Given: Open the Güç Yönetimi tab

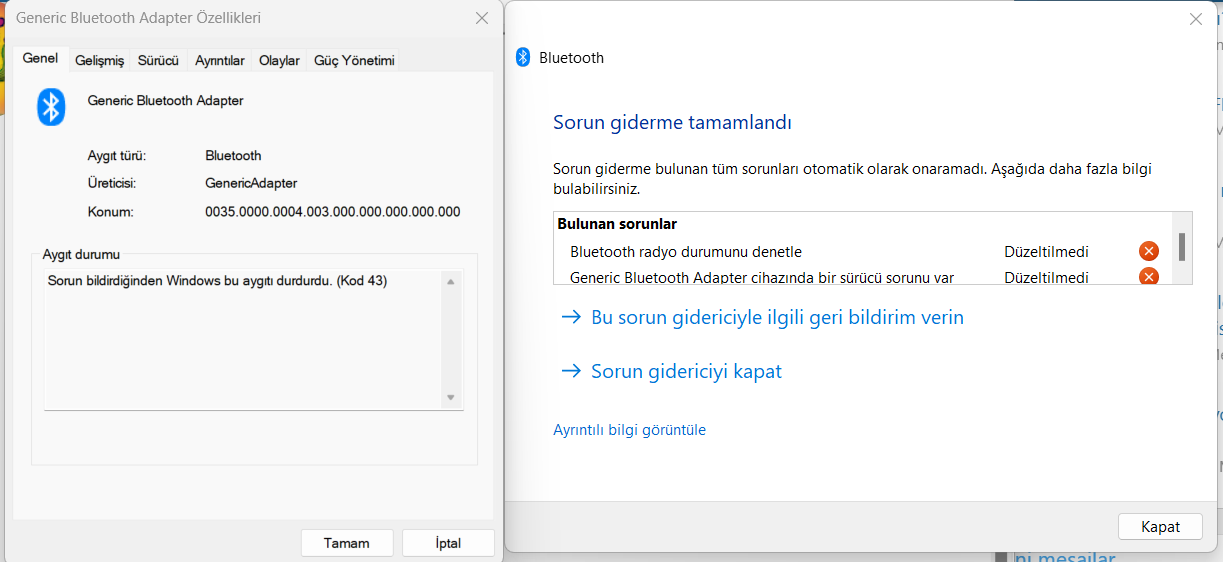Looking at the screenshot, I should point(354,61).
